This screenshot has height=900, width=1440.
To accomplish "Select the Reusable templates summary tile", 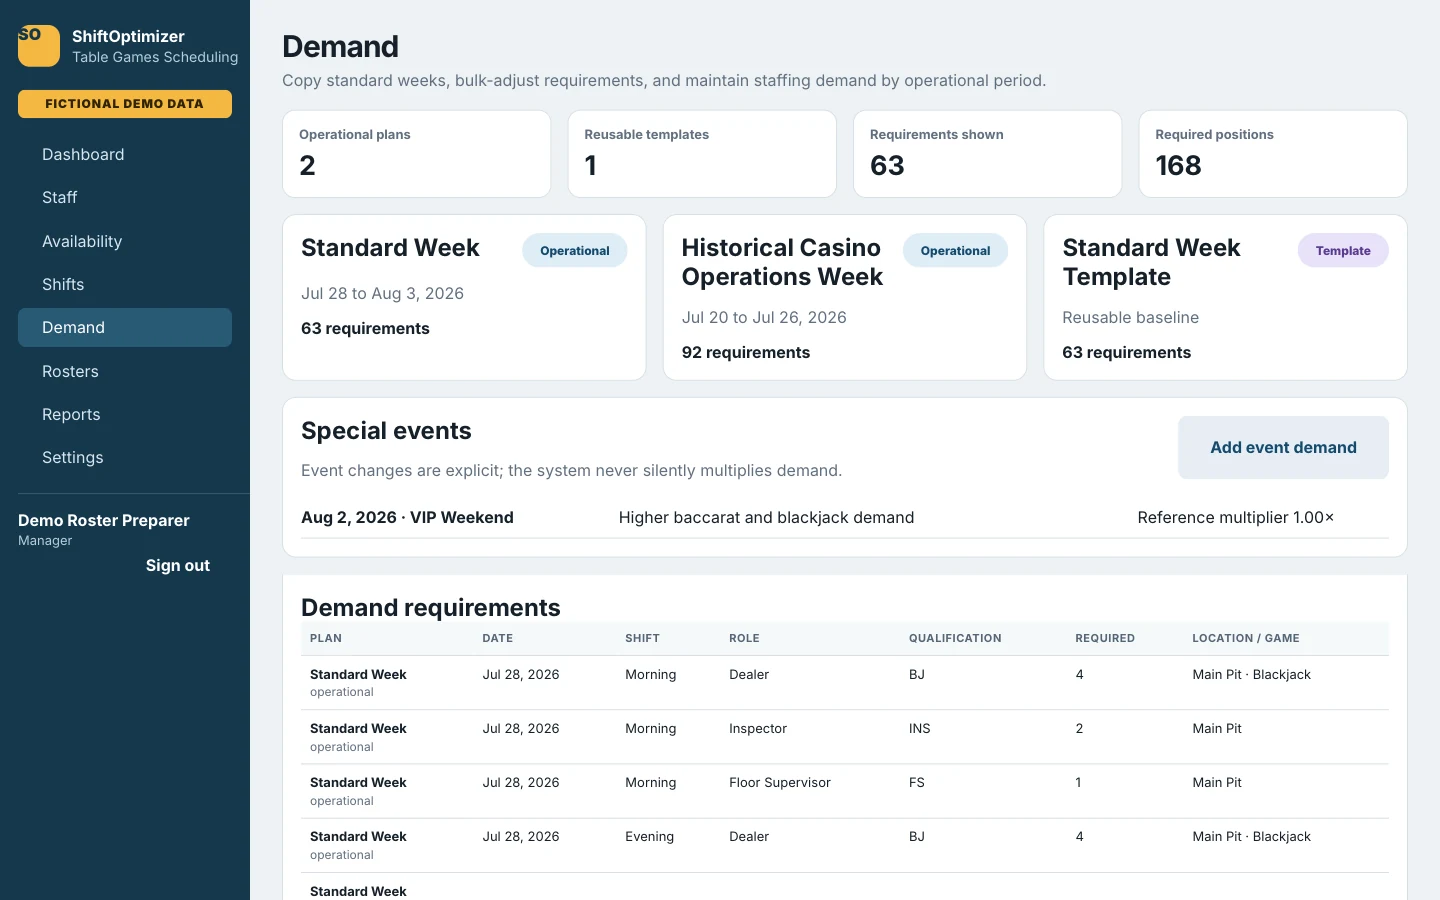I will [x=702, y=154].
